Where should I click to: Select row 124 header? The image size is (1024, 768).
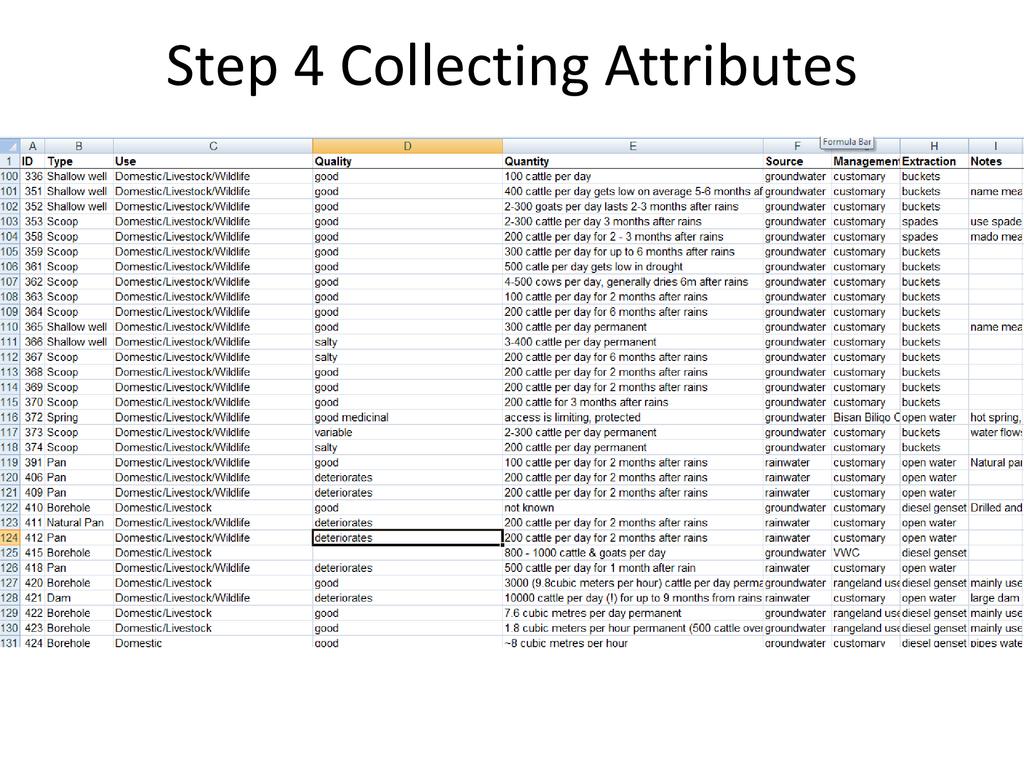click(x=10, y=538)
